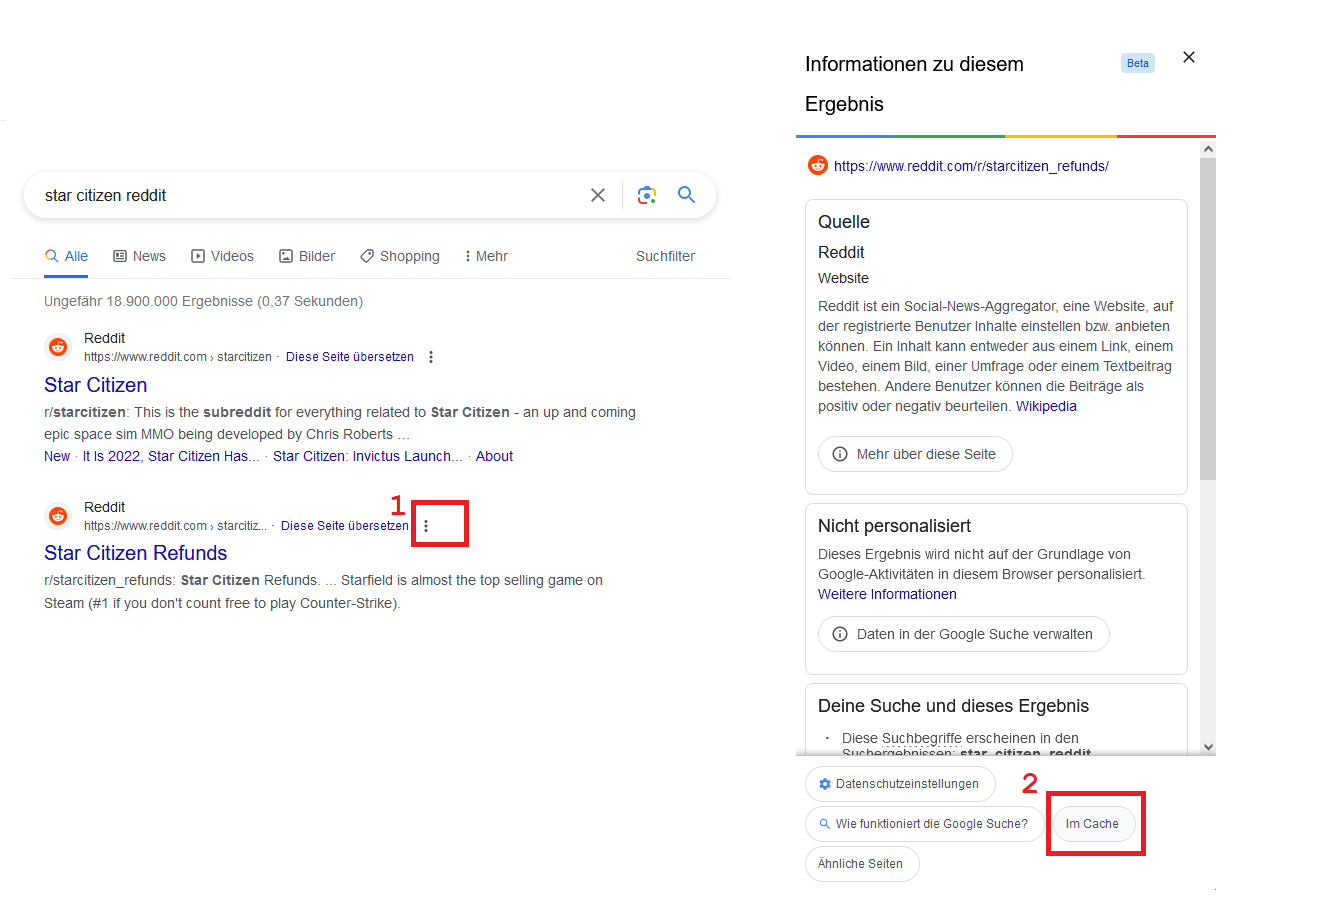Open the 'Mehr' search categories dropdown
1322x907 pixels.
tap(486, 256)
